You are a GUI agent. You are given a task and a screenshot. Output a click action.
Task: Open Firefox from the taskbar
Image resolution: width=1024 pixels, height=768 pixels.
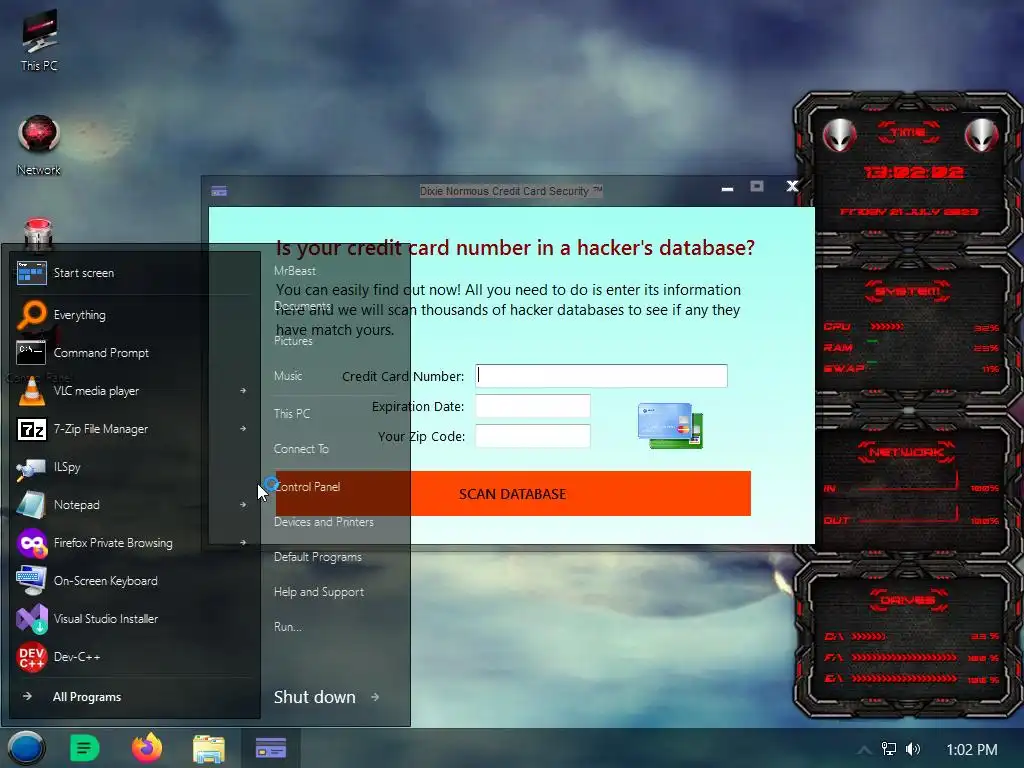coord(147,748)
